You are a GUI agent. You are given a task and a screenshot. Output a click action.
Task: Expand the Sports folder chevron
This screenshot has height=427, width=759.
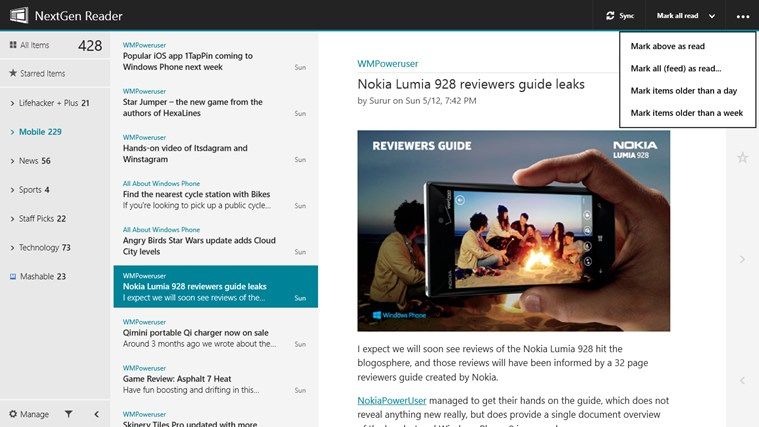tap(12, 190)
